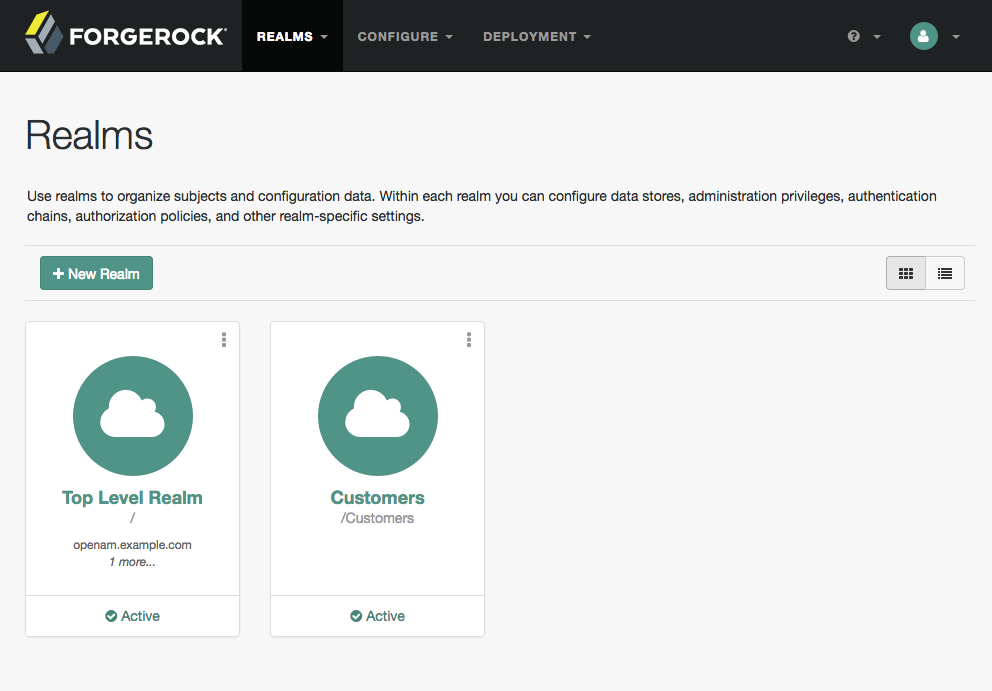Click the ForgeRock logo

tap(125, 34)
